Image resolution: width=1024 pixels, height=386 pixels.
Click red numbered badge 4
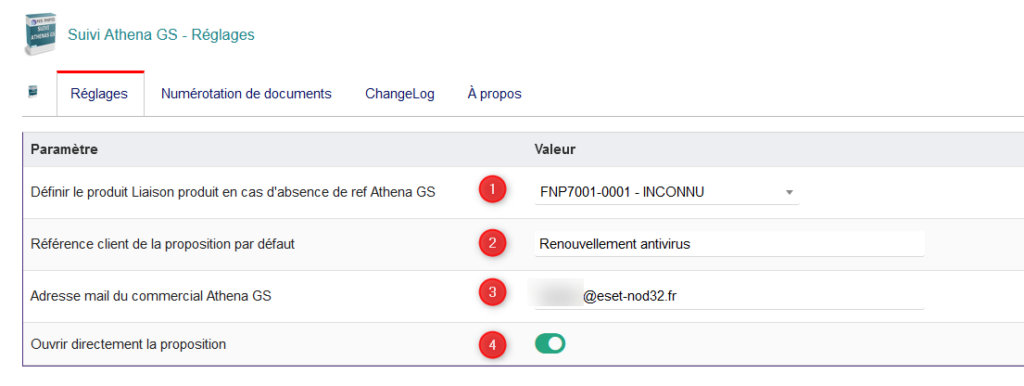click(493, 345)
